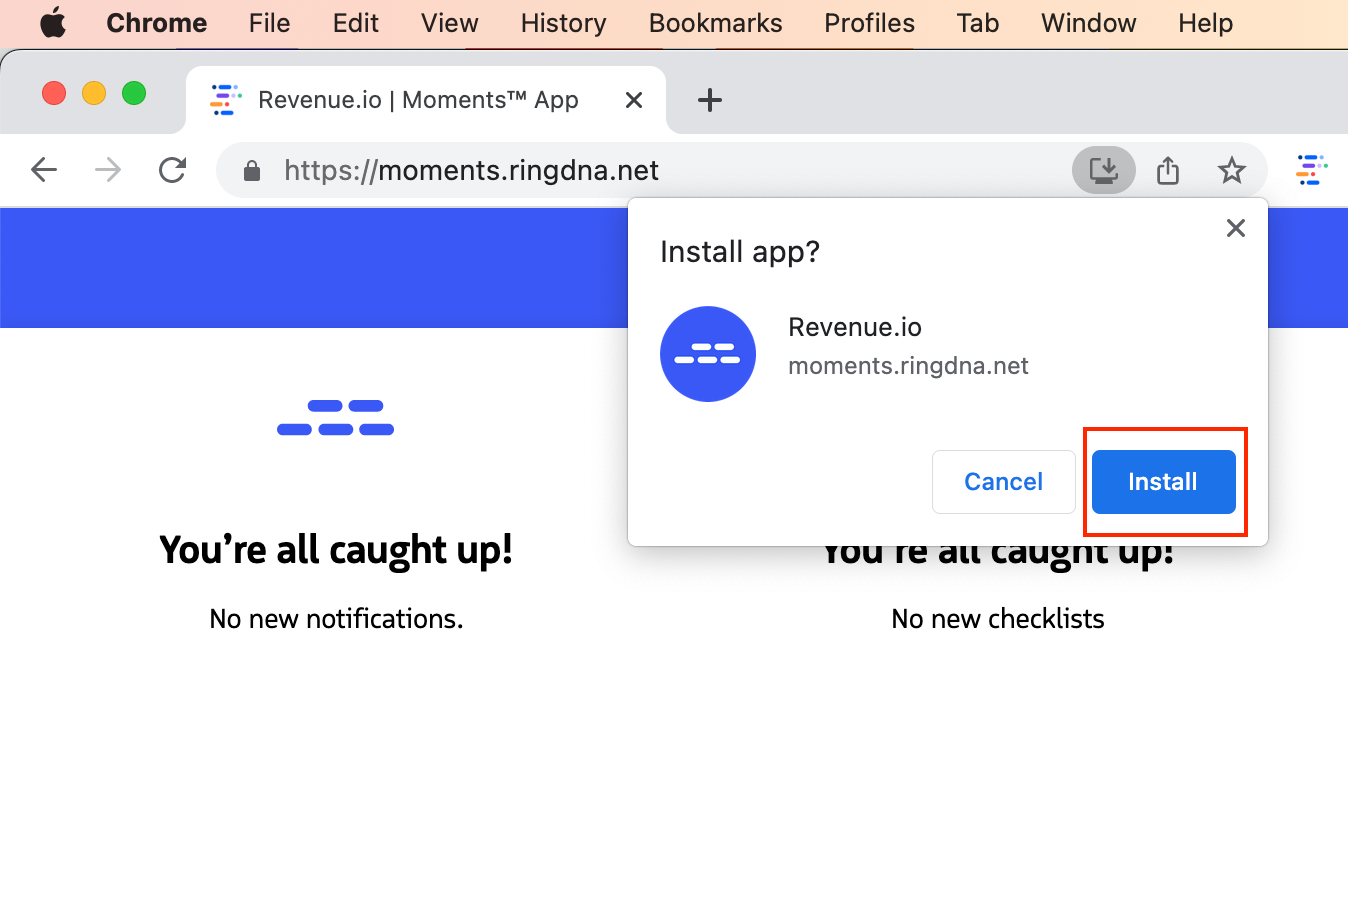
Task: Open a new tab with the plus button
Action: (710, 100)
